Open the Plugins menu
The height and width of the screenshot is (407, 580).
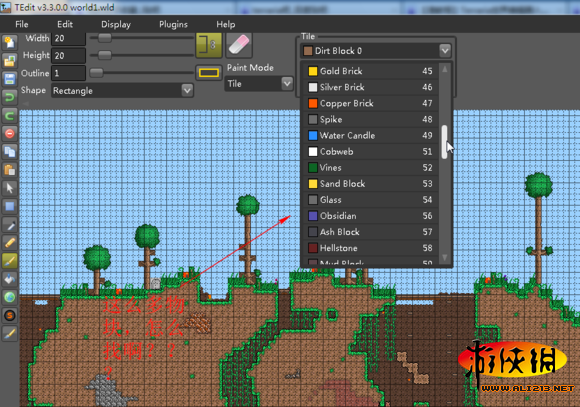173,24
